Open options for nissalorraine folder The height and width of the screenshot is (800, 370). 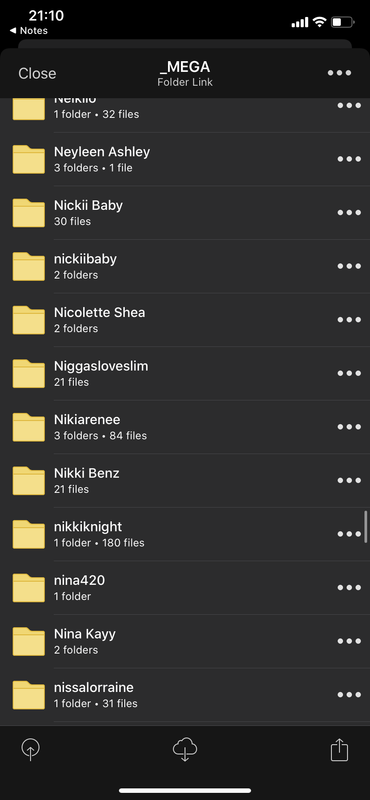(x=350, y=695)
